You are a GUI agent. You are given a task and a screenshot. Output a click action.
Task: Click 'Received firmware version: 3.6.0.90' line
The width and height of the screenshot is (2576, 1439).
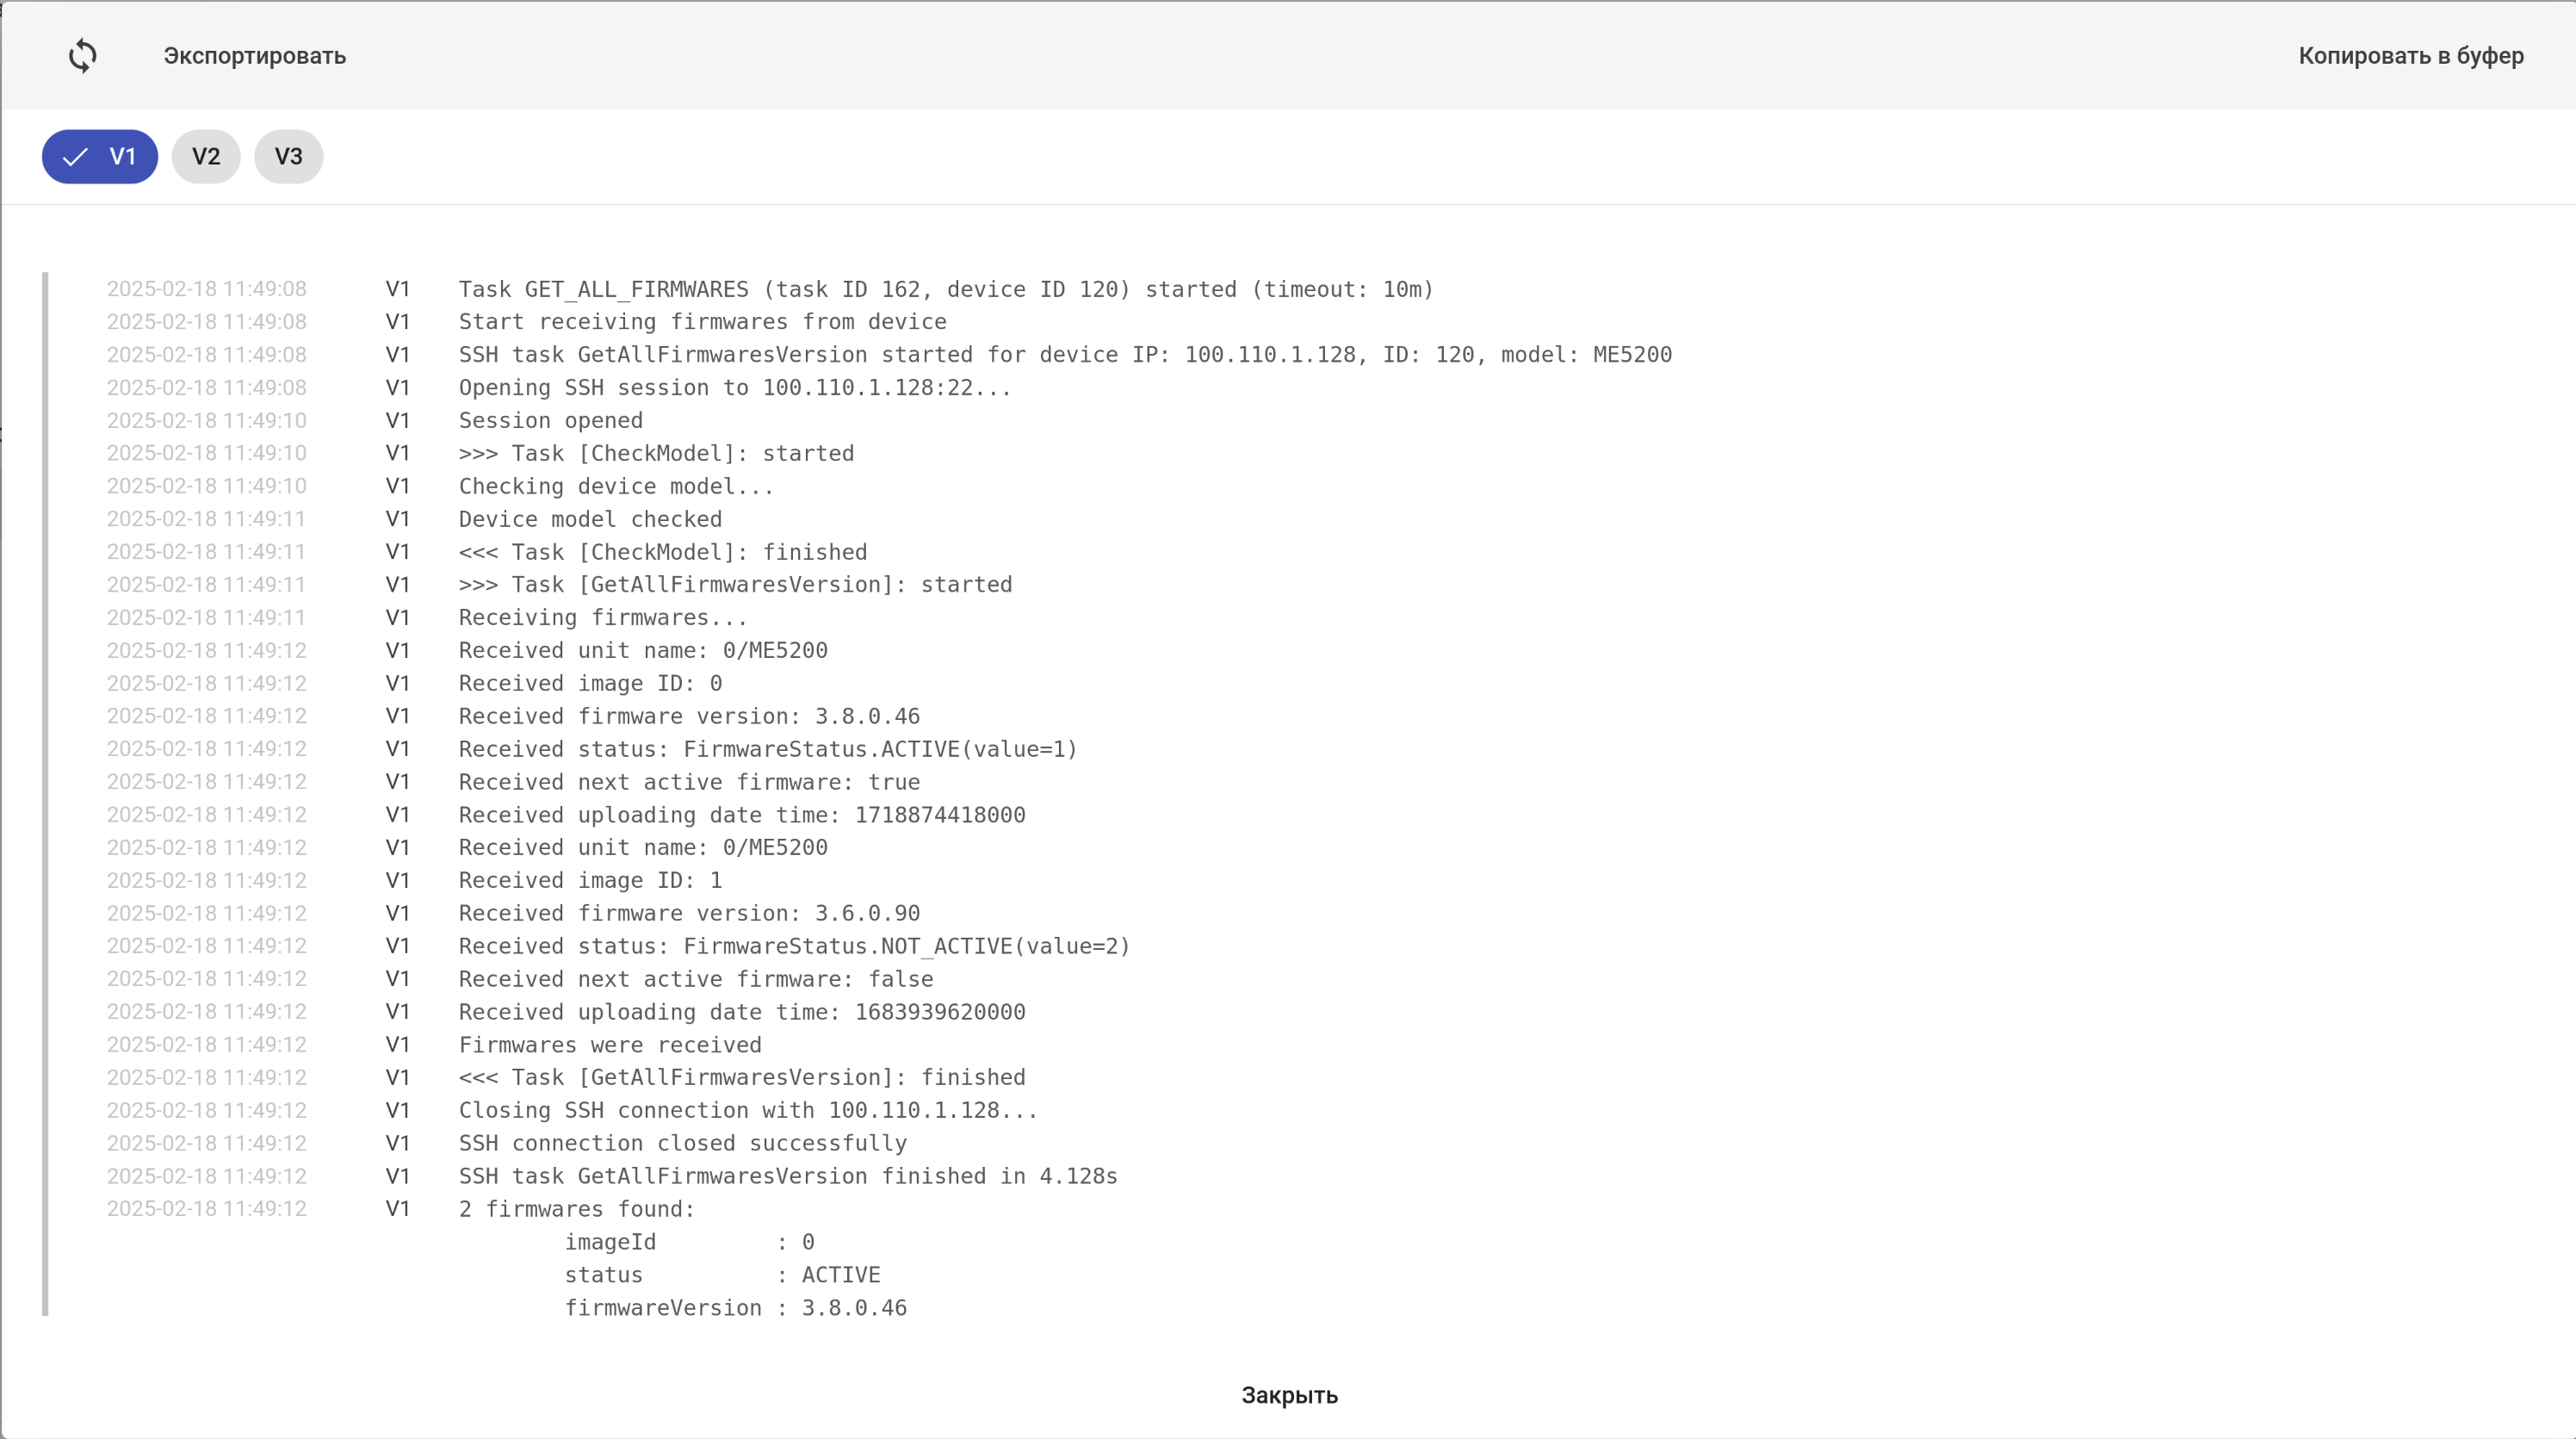point(688,914)
